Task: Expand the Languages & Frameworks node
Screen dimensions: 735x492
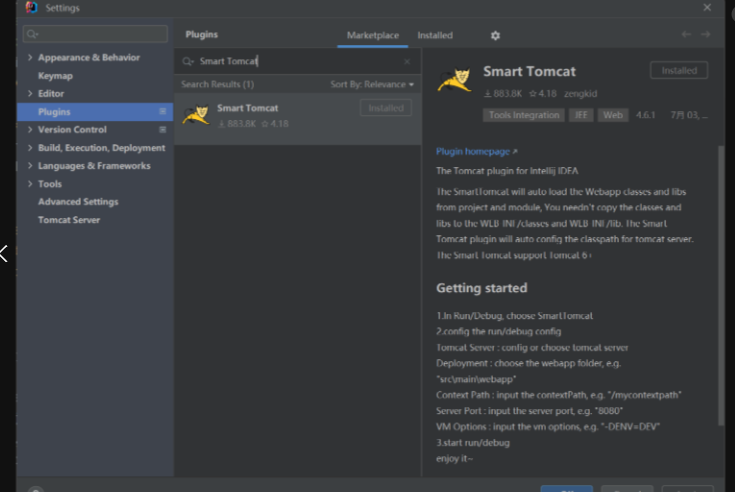Action: [30, 165]
